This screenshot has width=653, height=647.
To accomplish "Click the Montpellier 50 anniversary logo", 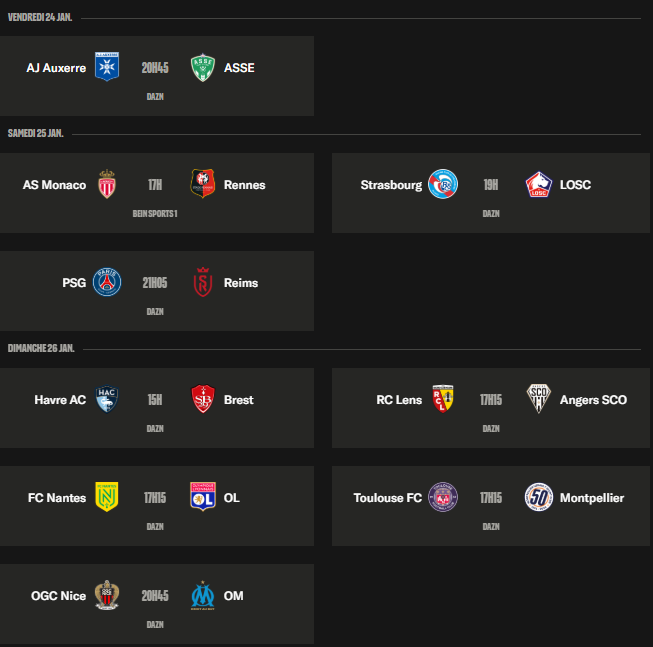I will click(539, 497).
